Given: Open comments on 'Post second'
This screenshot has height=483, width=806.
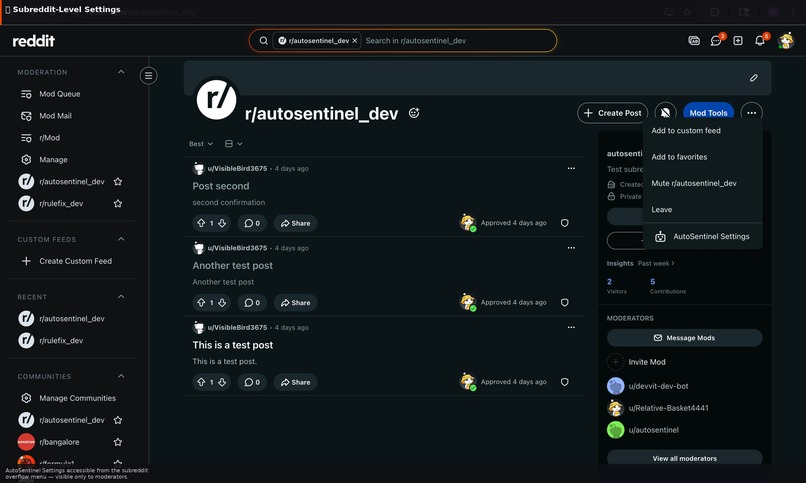Looking at the screenshot, I should (252, 223).
